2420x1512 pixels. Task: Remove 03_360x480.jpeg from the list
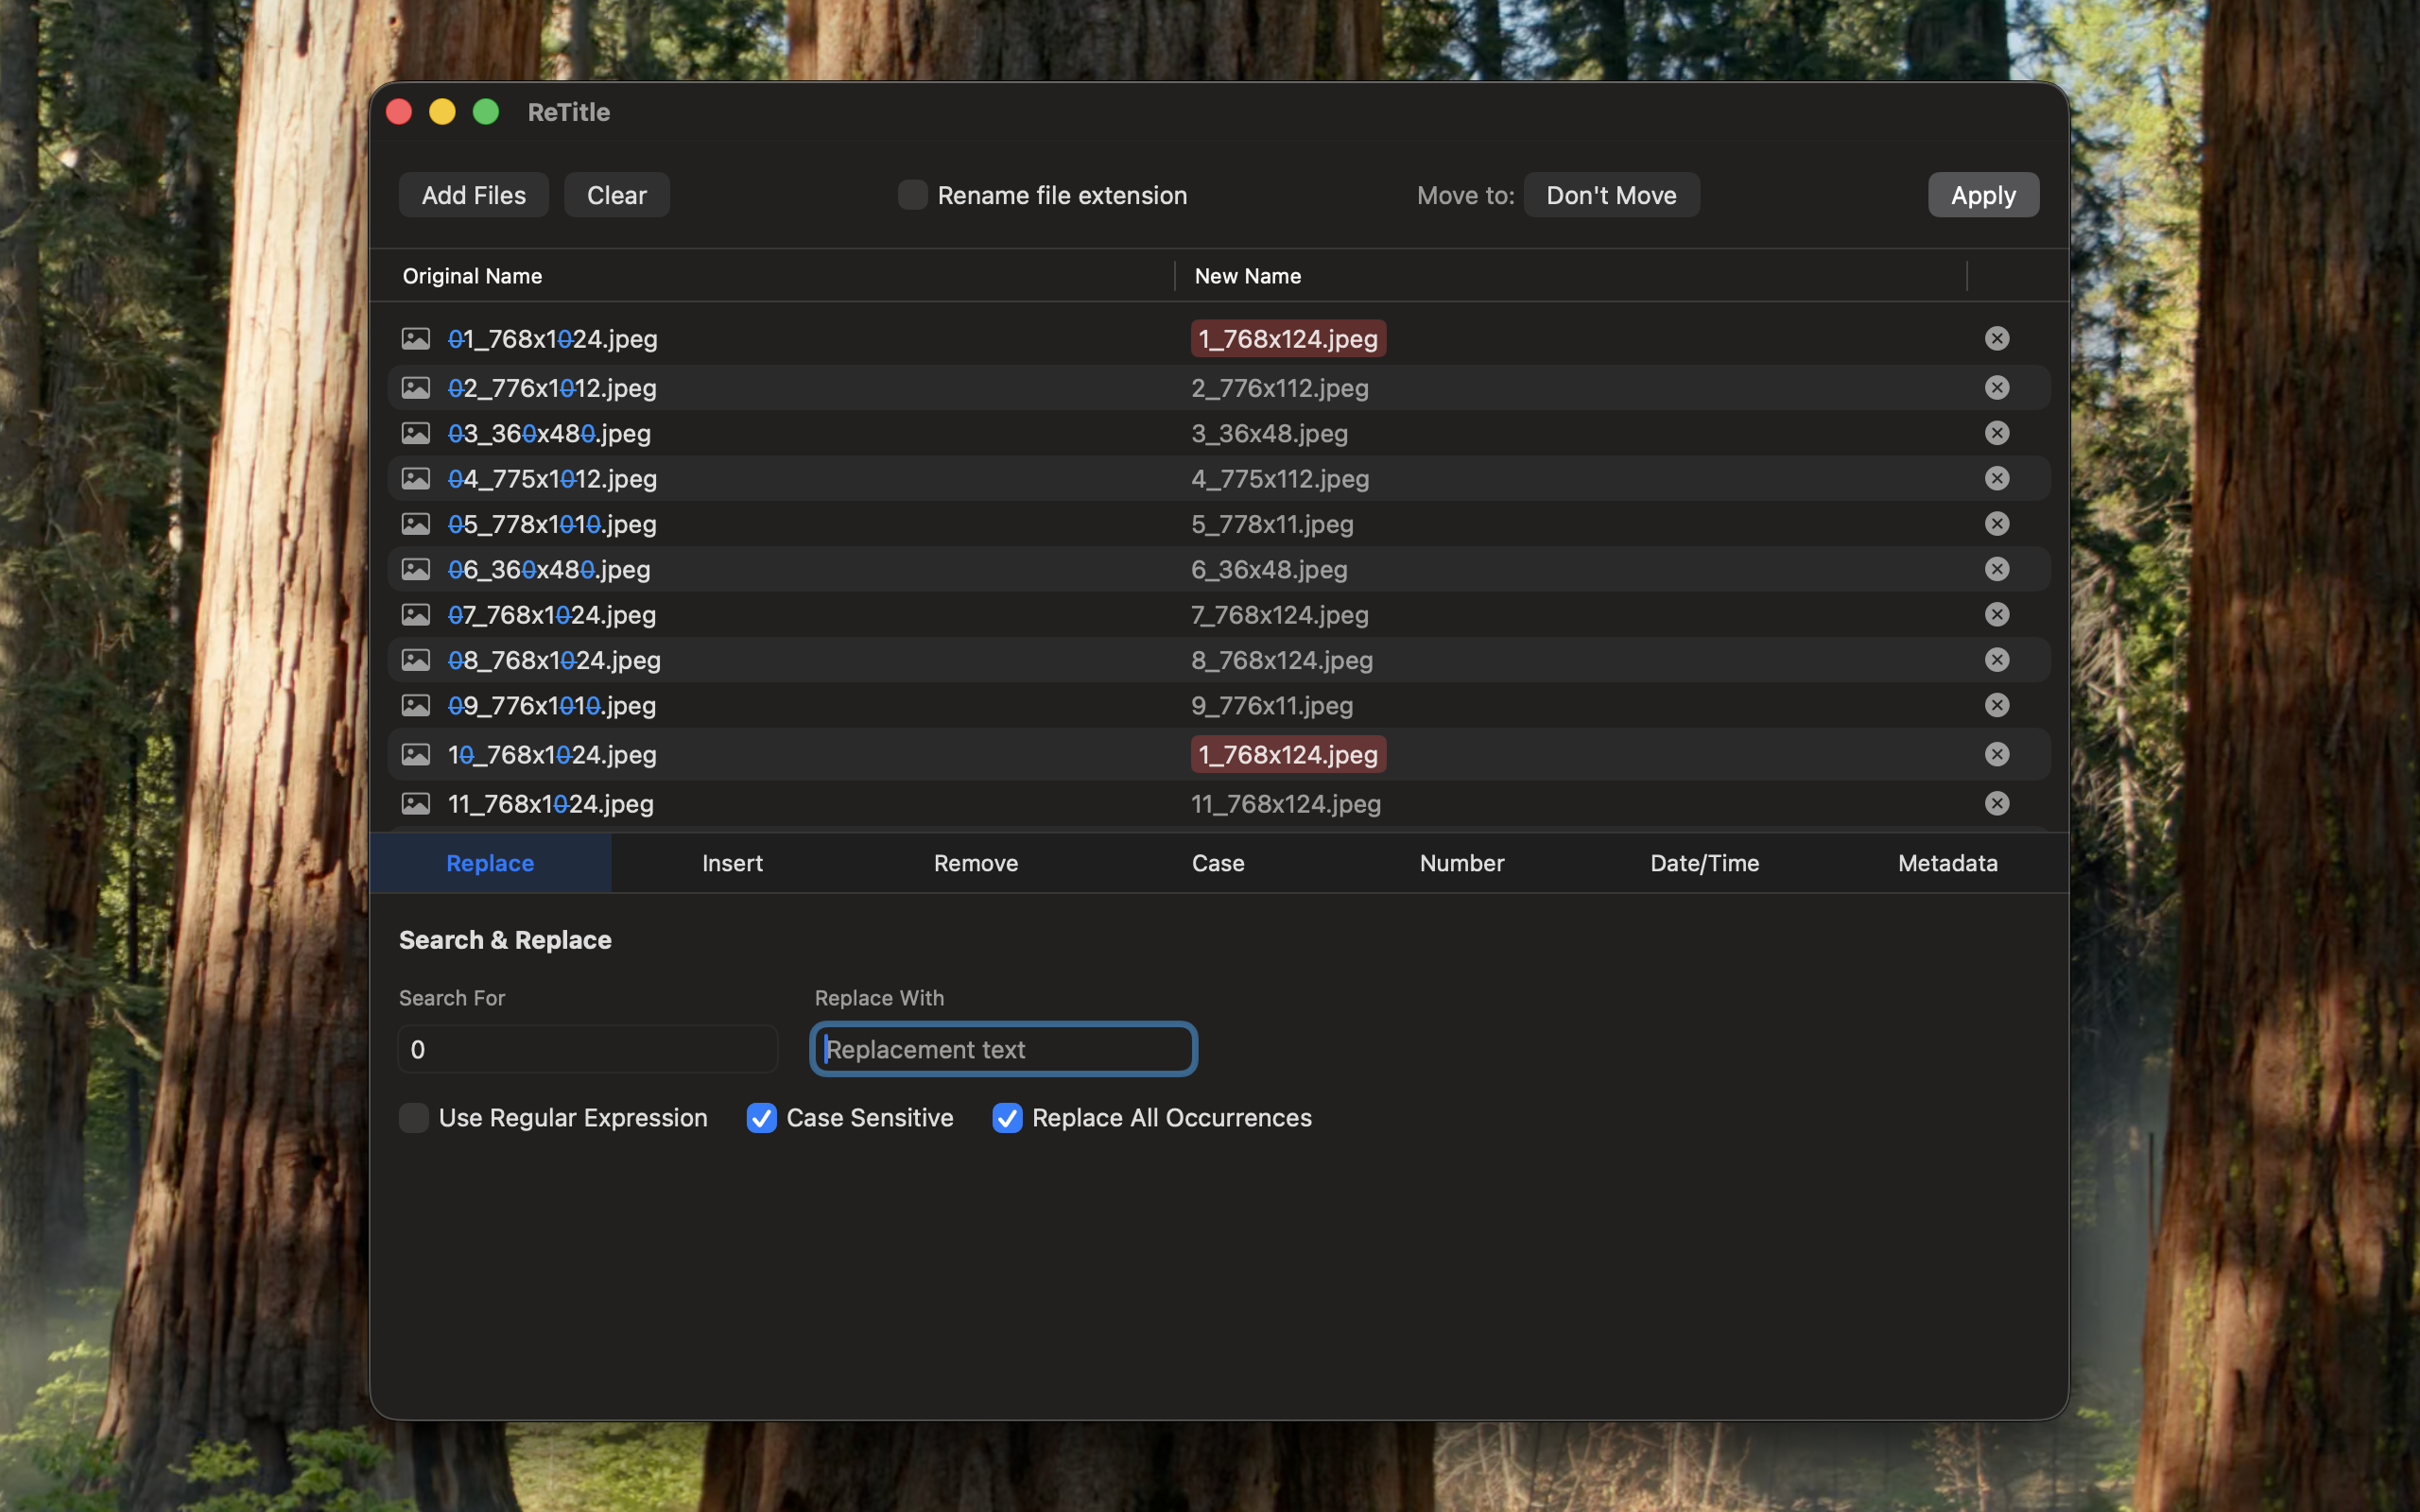(x=1996, y=432)
